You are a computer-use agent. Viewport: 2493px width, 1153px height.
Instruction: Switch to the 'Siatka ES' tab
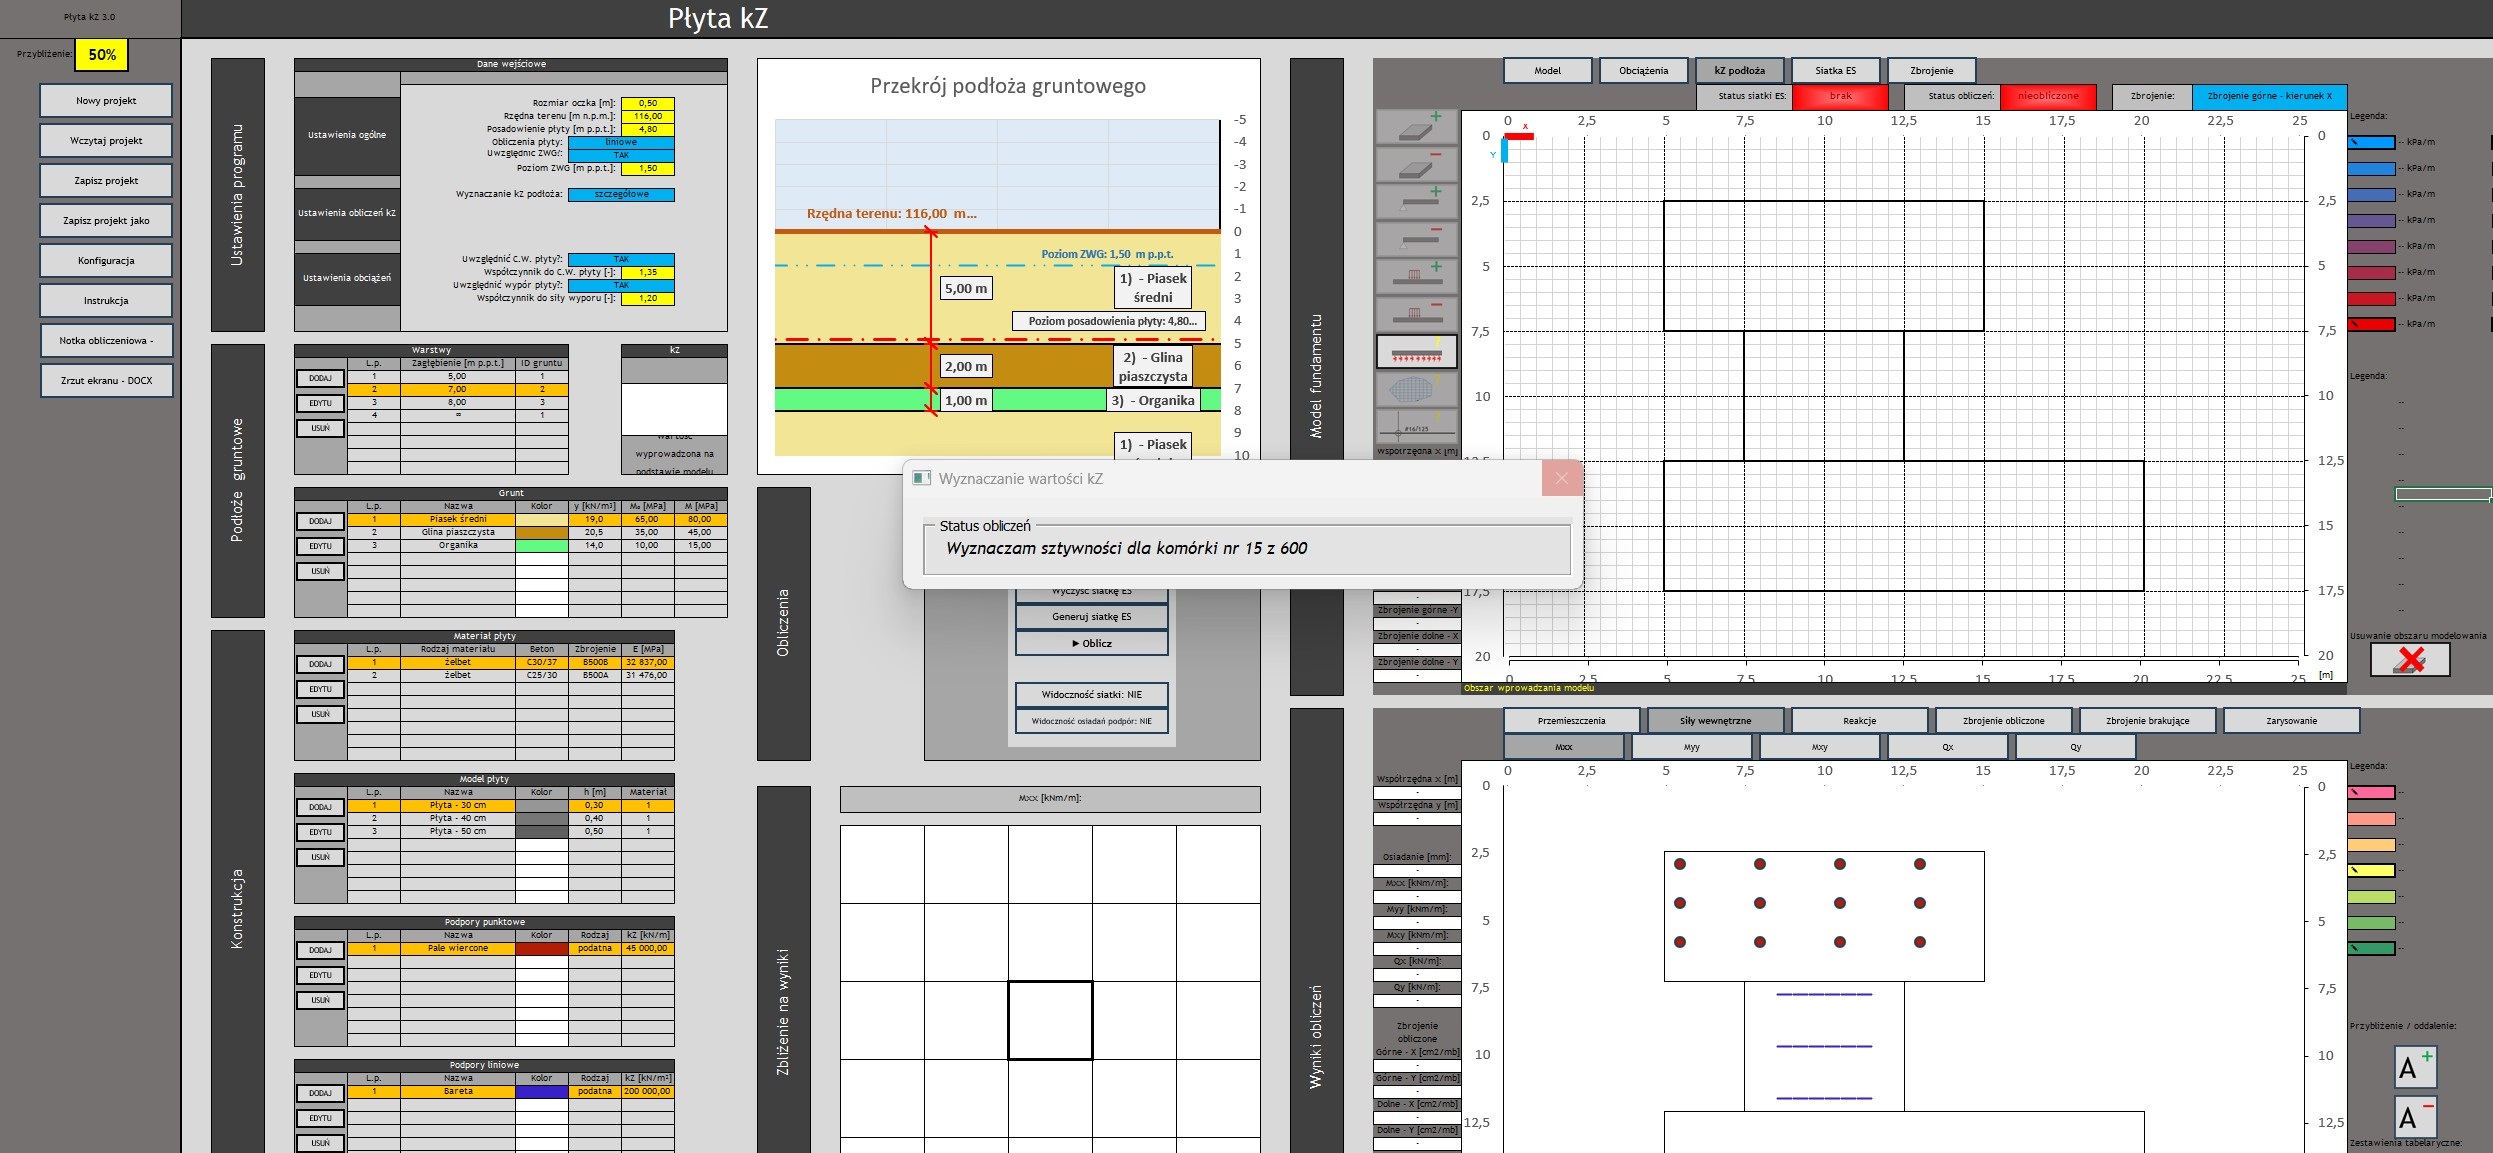1835,71
